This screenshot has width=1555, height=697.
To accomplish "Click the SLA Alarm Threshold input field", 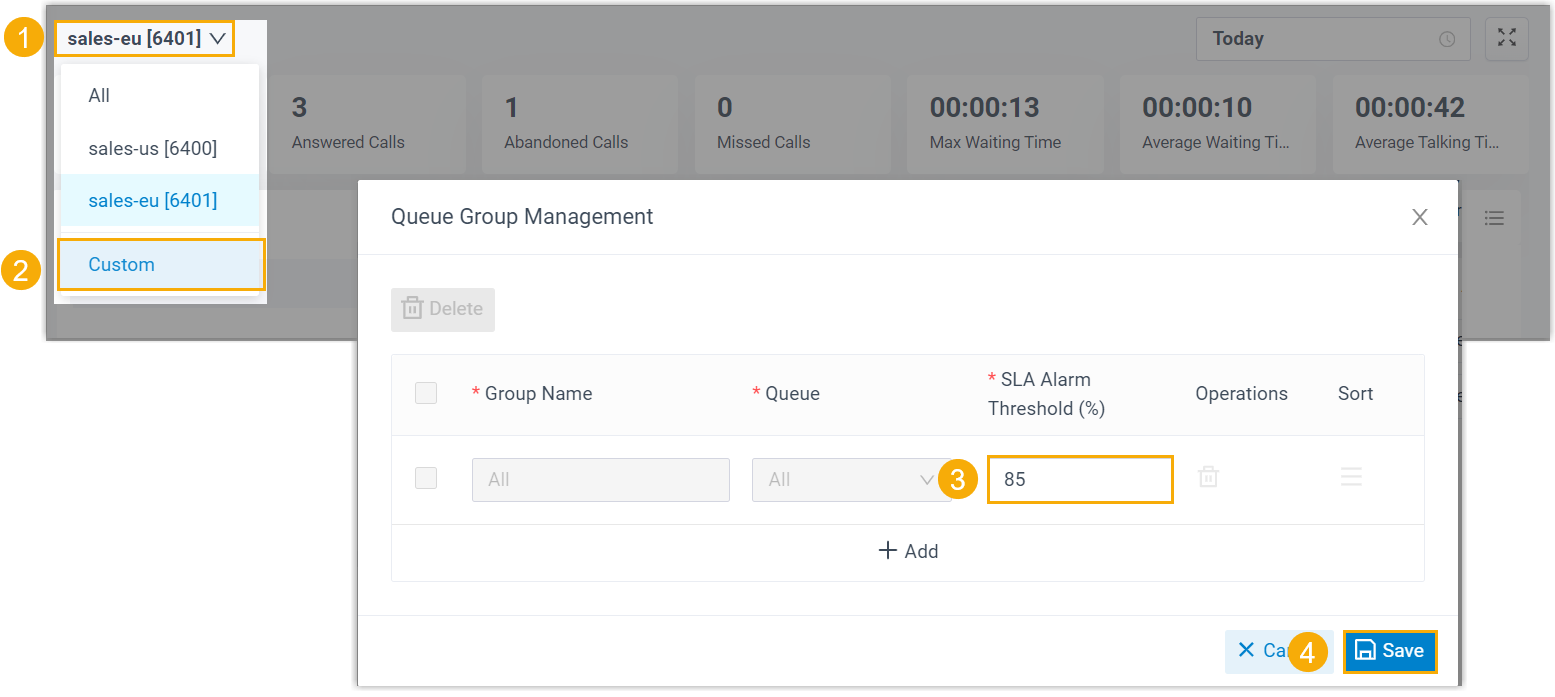I will pos(1079,480).
